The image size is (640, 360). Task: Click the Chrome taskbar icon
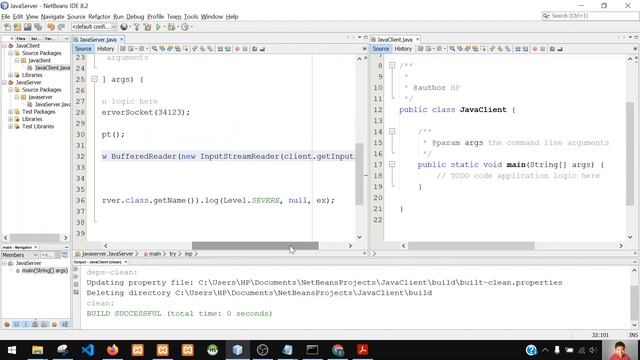pyautogui.click(x=338, y=350)
